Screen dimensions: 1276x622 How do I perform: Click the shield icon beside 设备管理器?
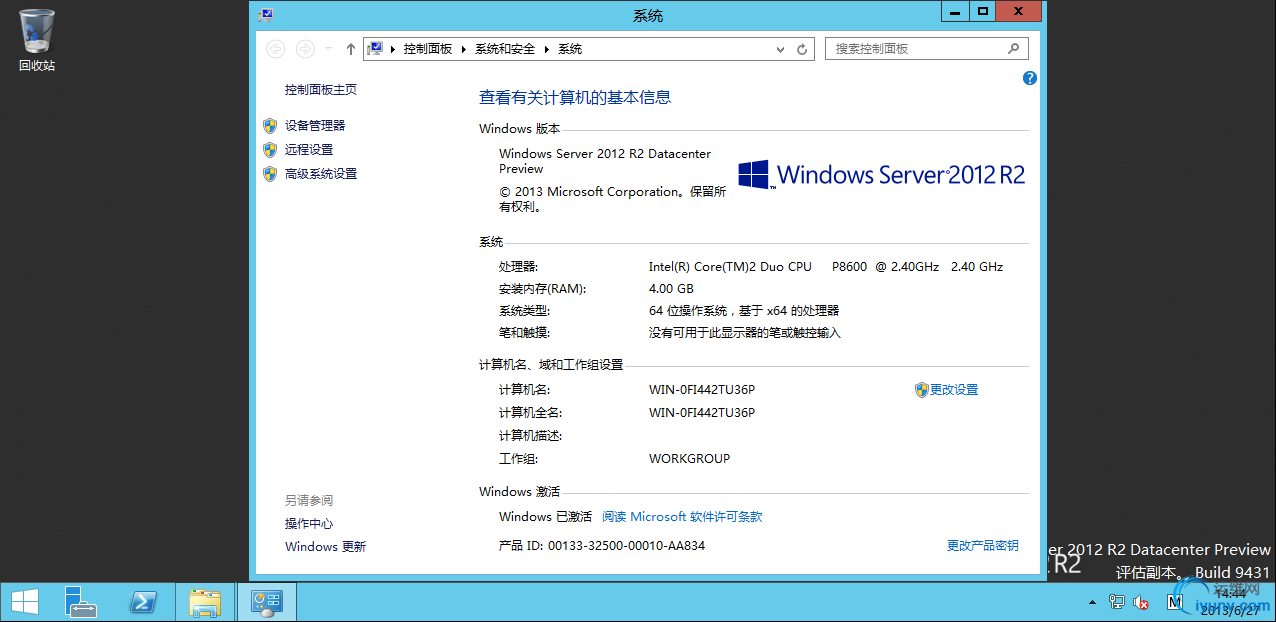270,126
